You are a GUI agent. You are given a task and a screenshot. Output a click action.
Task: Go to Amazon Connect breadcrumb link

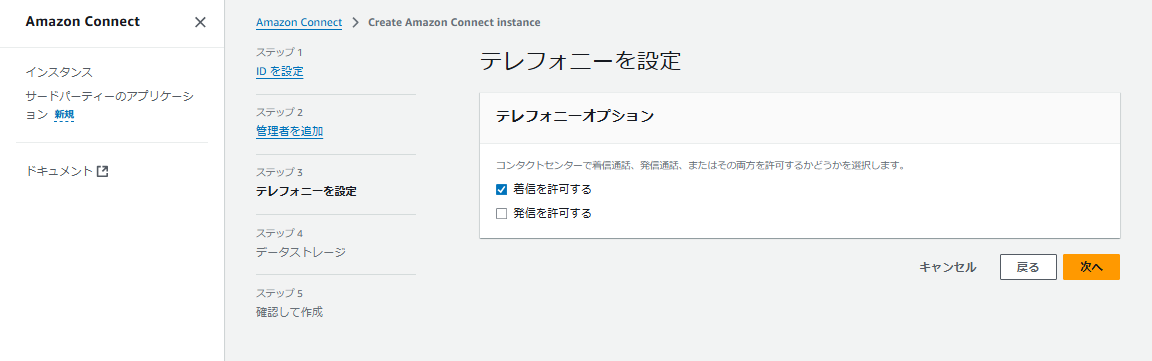(299, 22)
